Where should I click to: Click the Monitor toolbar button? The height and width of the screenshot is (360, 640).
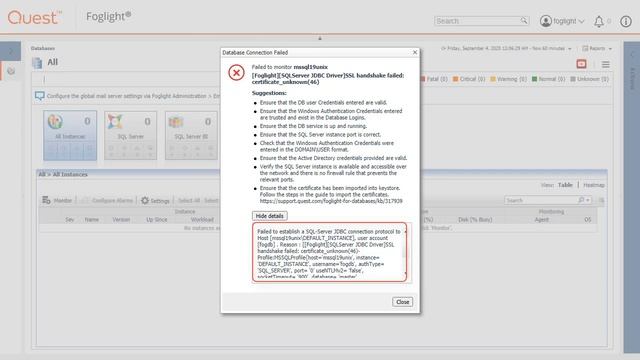(x=57, y=200)
